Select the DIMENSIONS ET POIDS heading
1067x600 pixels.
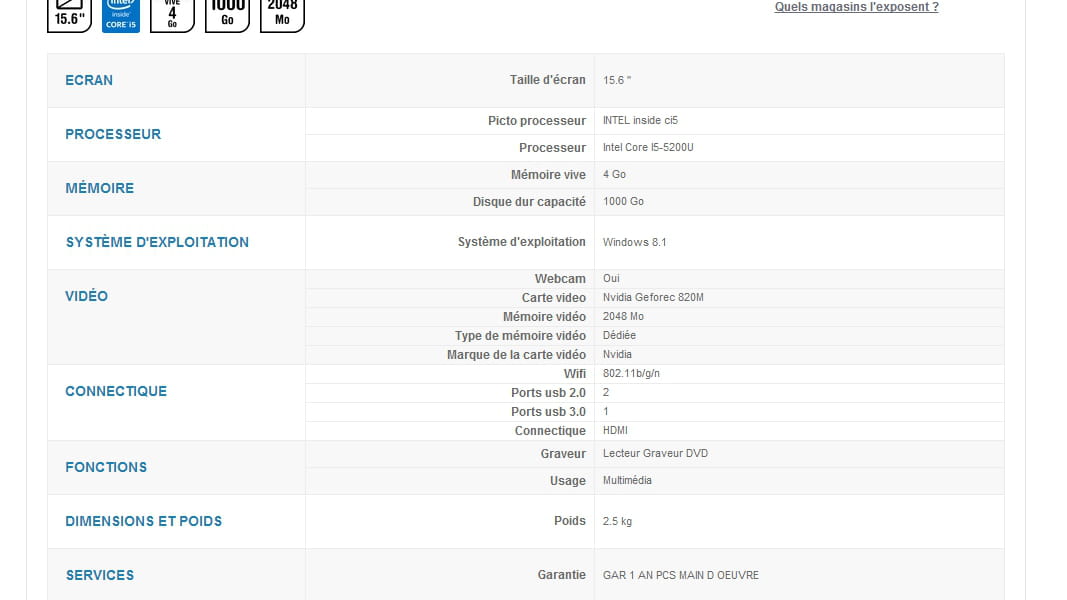click(144, 521)
